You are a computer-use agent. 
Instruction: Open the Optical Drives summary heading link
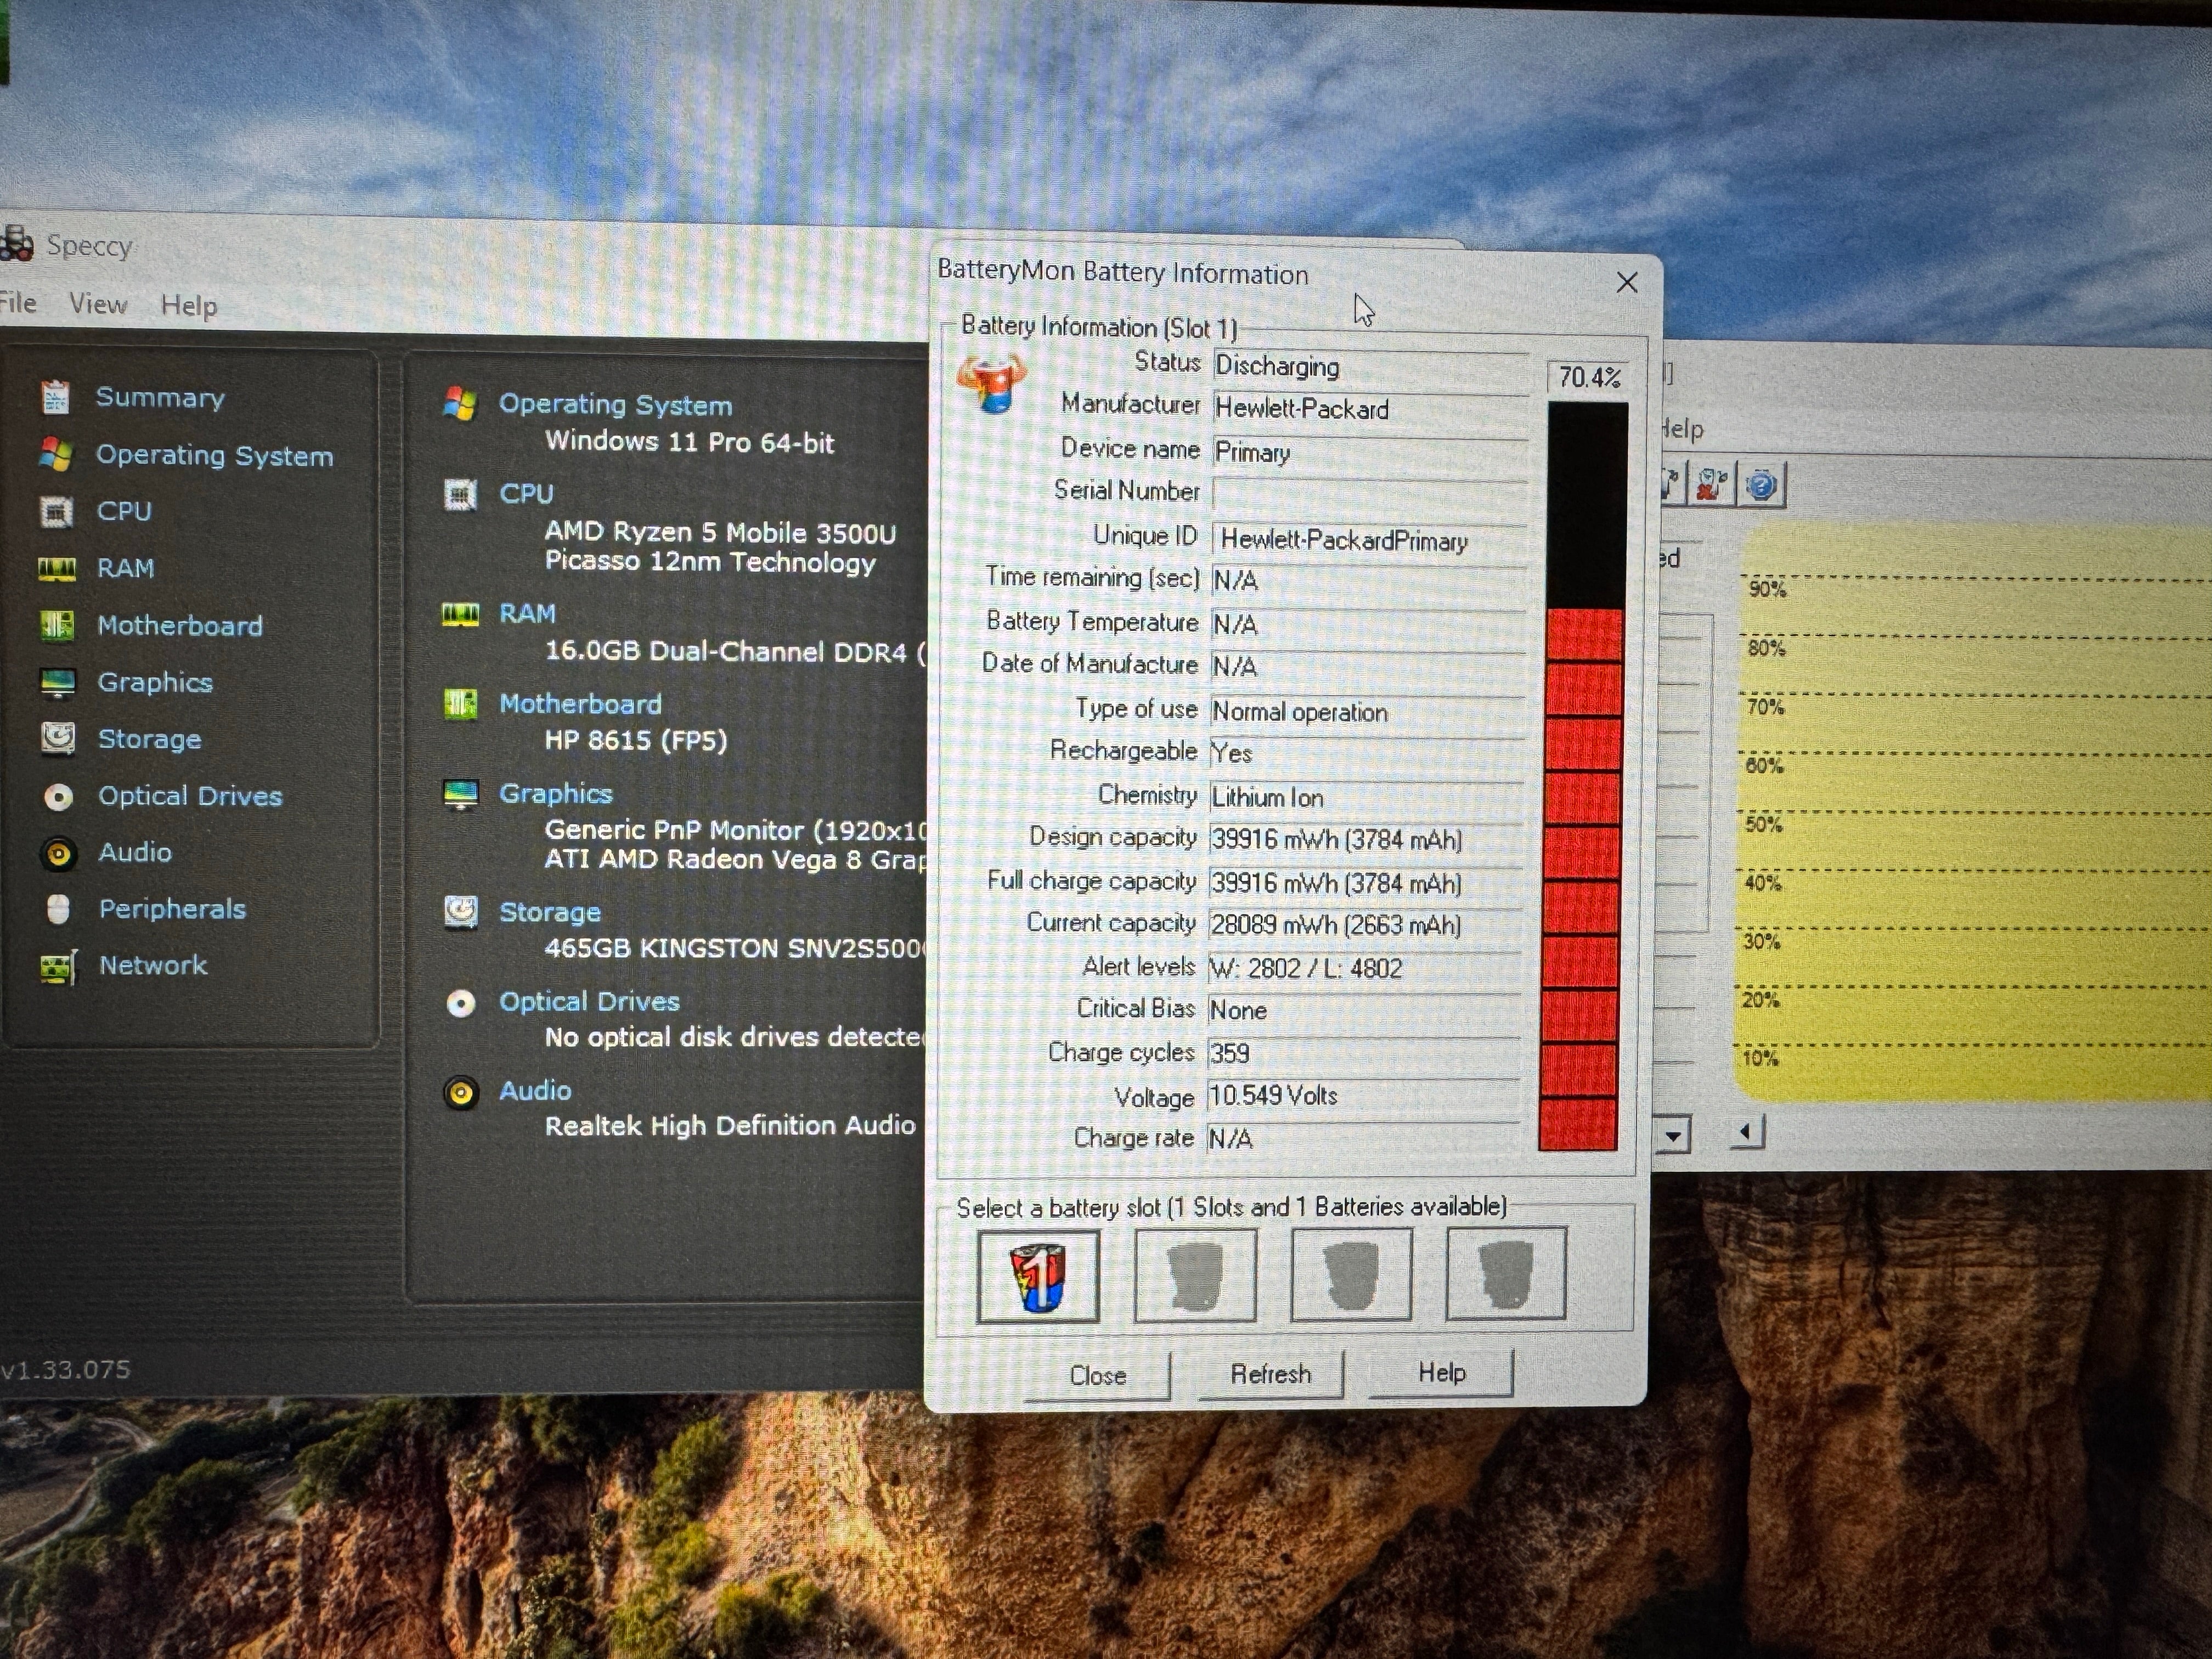[589, 1001]
